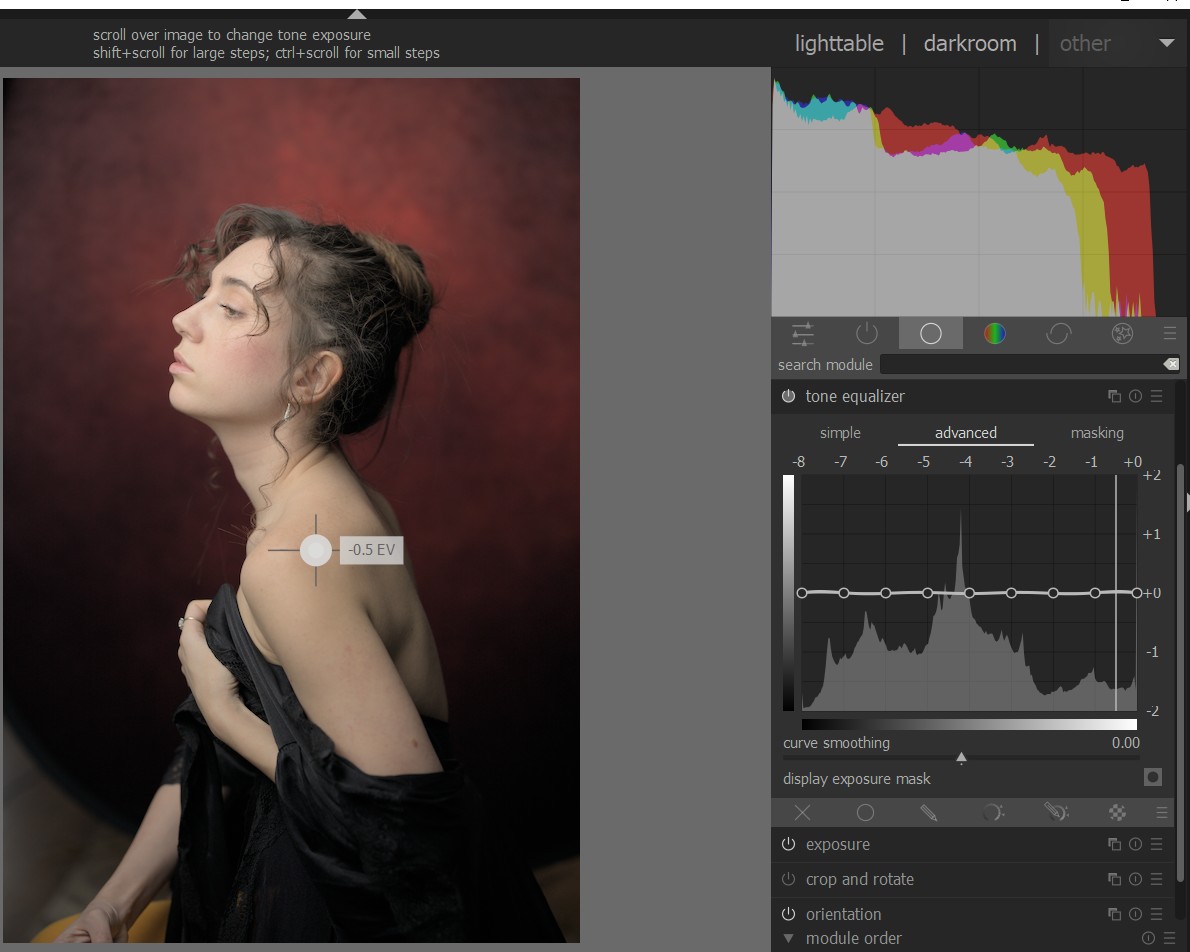Image resolution: width=1190 pixels, height=952 pixels.
Task: Click the histogram display
Action: coord(978,192)
